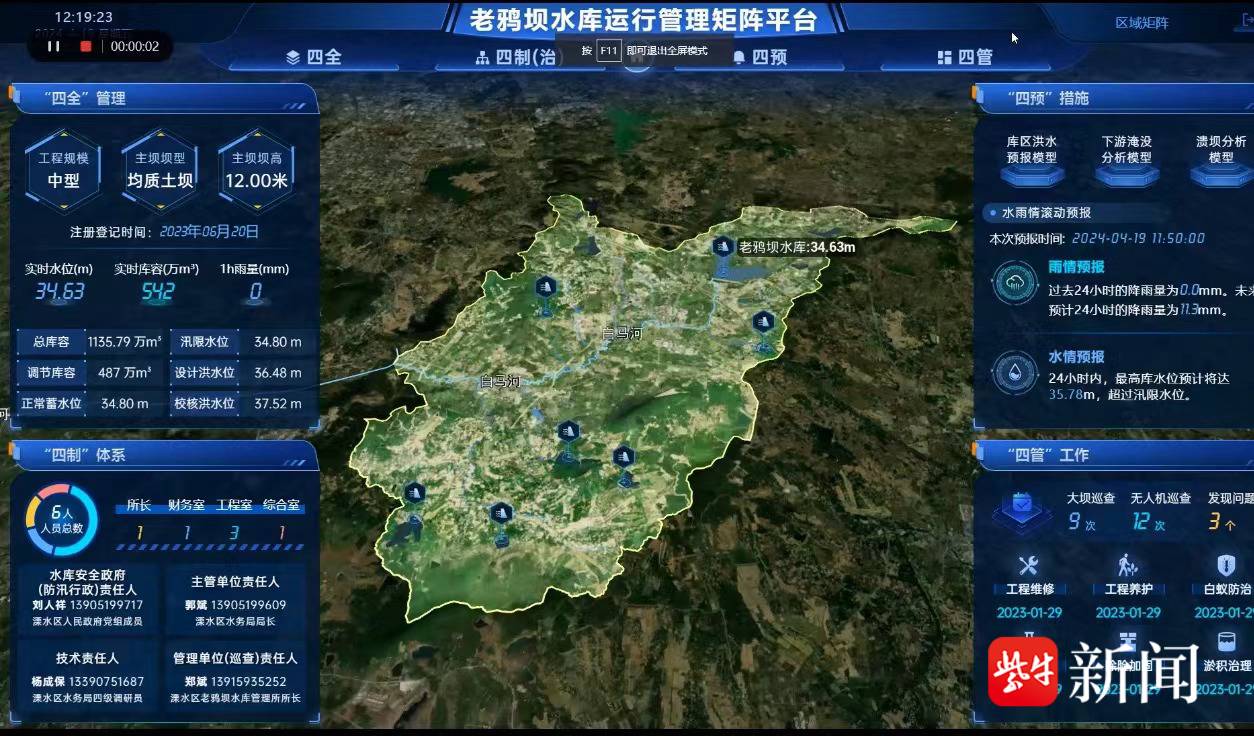Click the 水情预报 water drop icon
This screenshot has width=1254, height=736.
[1015, 372]
